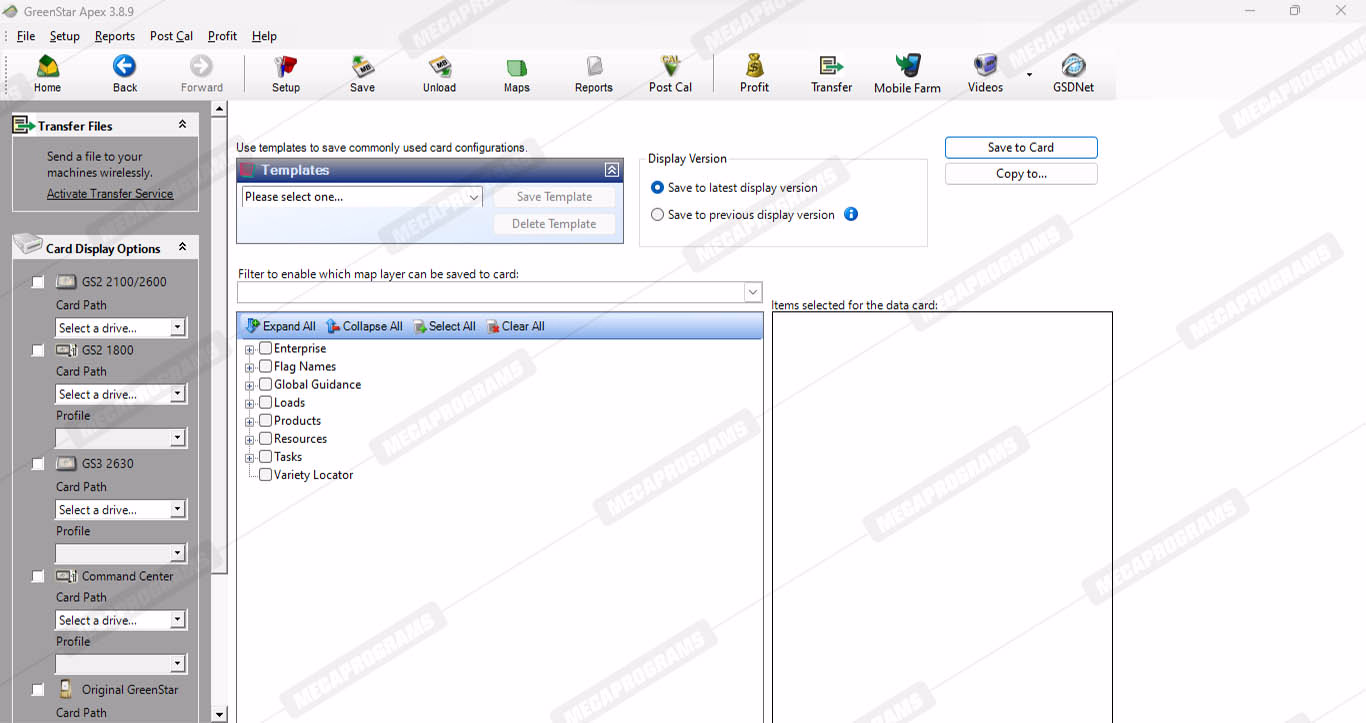
Task: Select Save to latest display version
Action: [657, 187]
